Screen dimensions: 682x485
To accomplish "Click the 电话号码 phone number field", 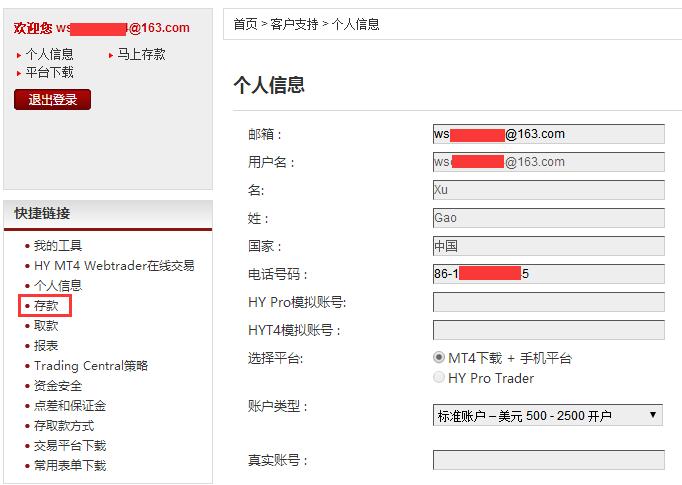I will [548, 274].
